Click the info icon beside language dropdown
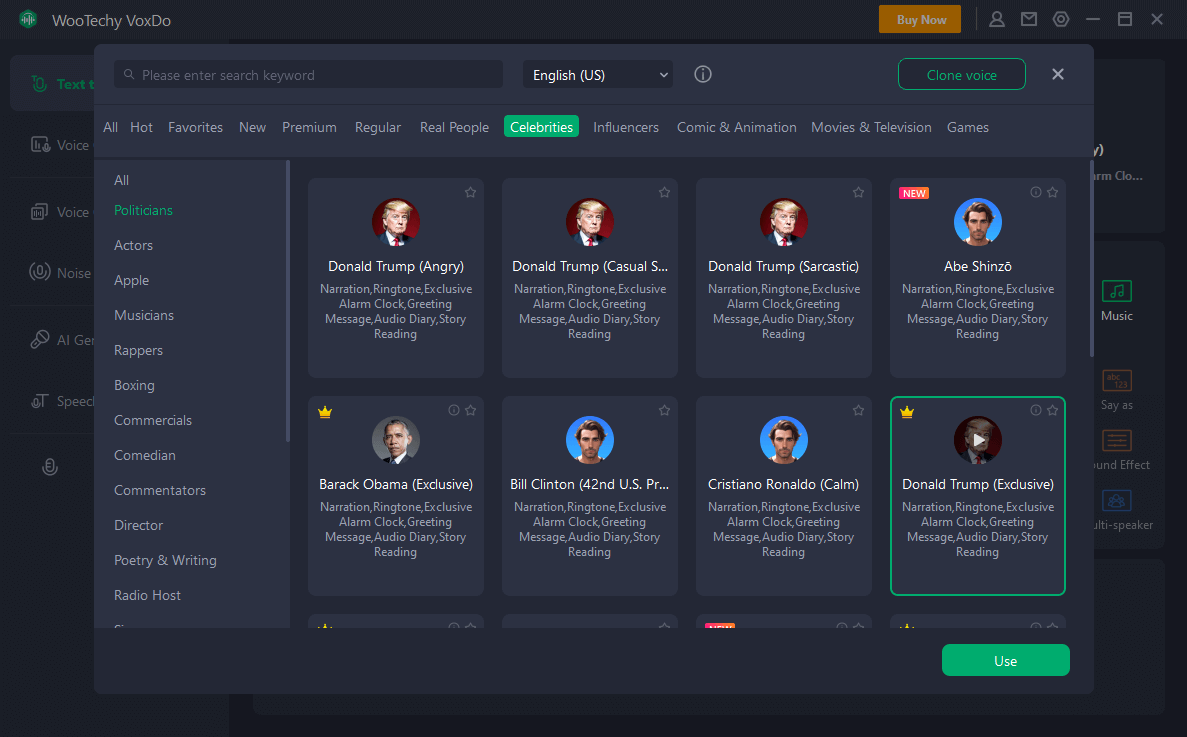Image resolution: width=1187 pixels, height=737 pixels. point(703,75)
